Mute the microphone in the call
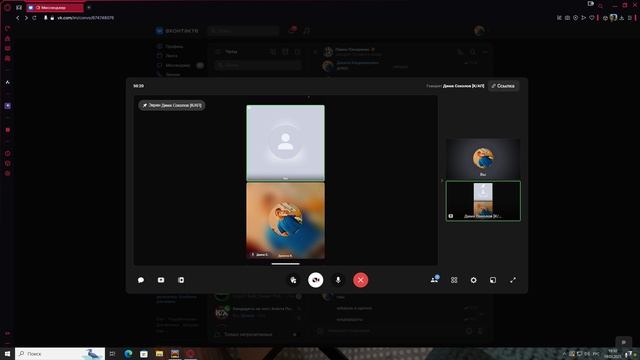The height and width of the screenshot is (360, 640). click(x=338, y=280)
